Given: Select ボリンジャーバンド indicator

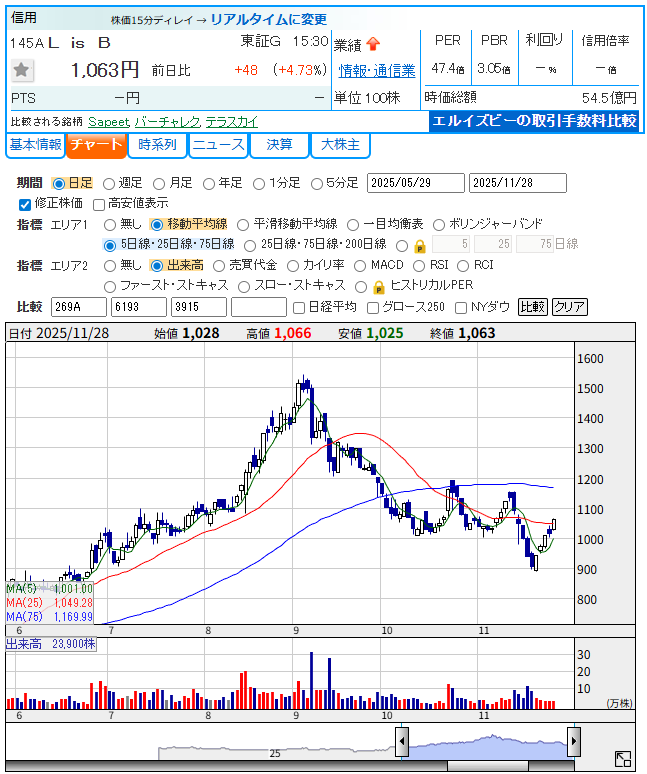Looking at the screenshot, I should tap(439, 225).
